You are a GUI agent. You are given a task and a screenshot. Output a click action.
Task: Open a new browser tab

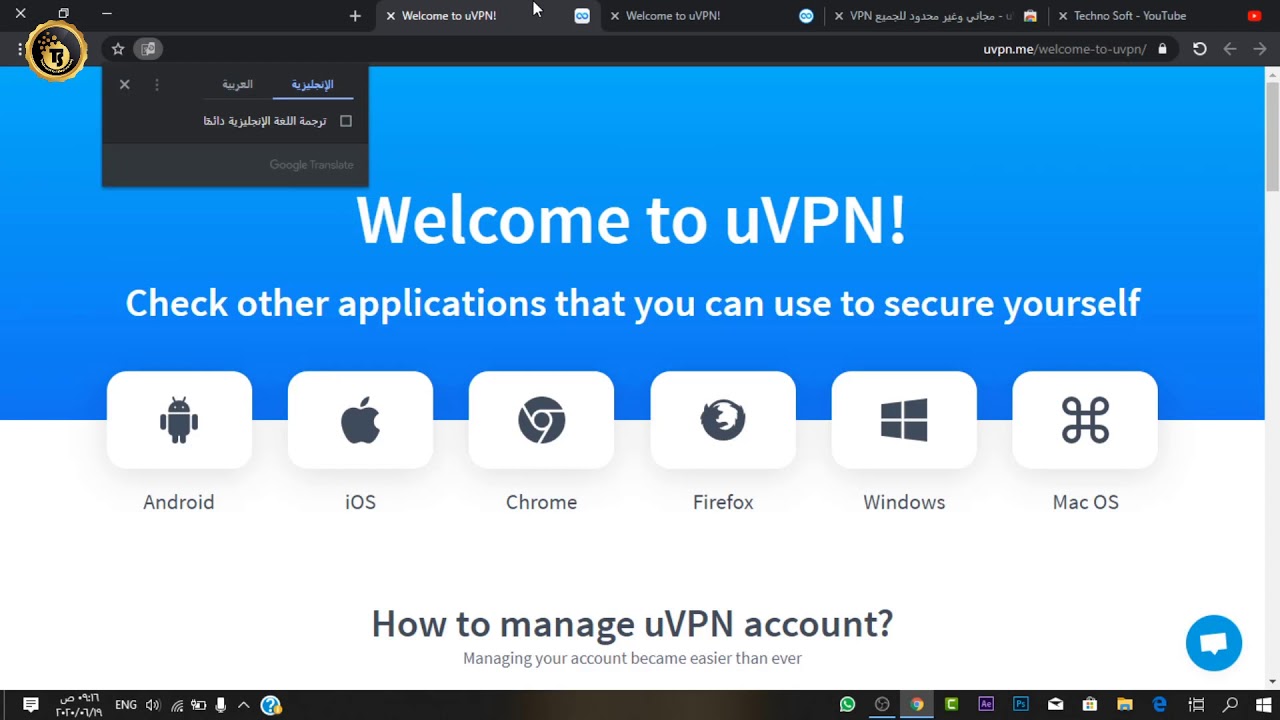(x=355, y=16)
